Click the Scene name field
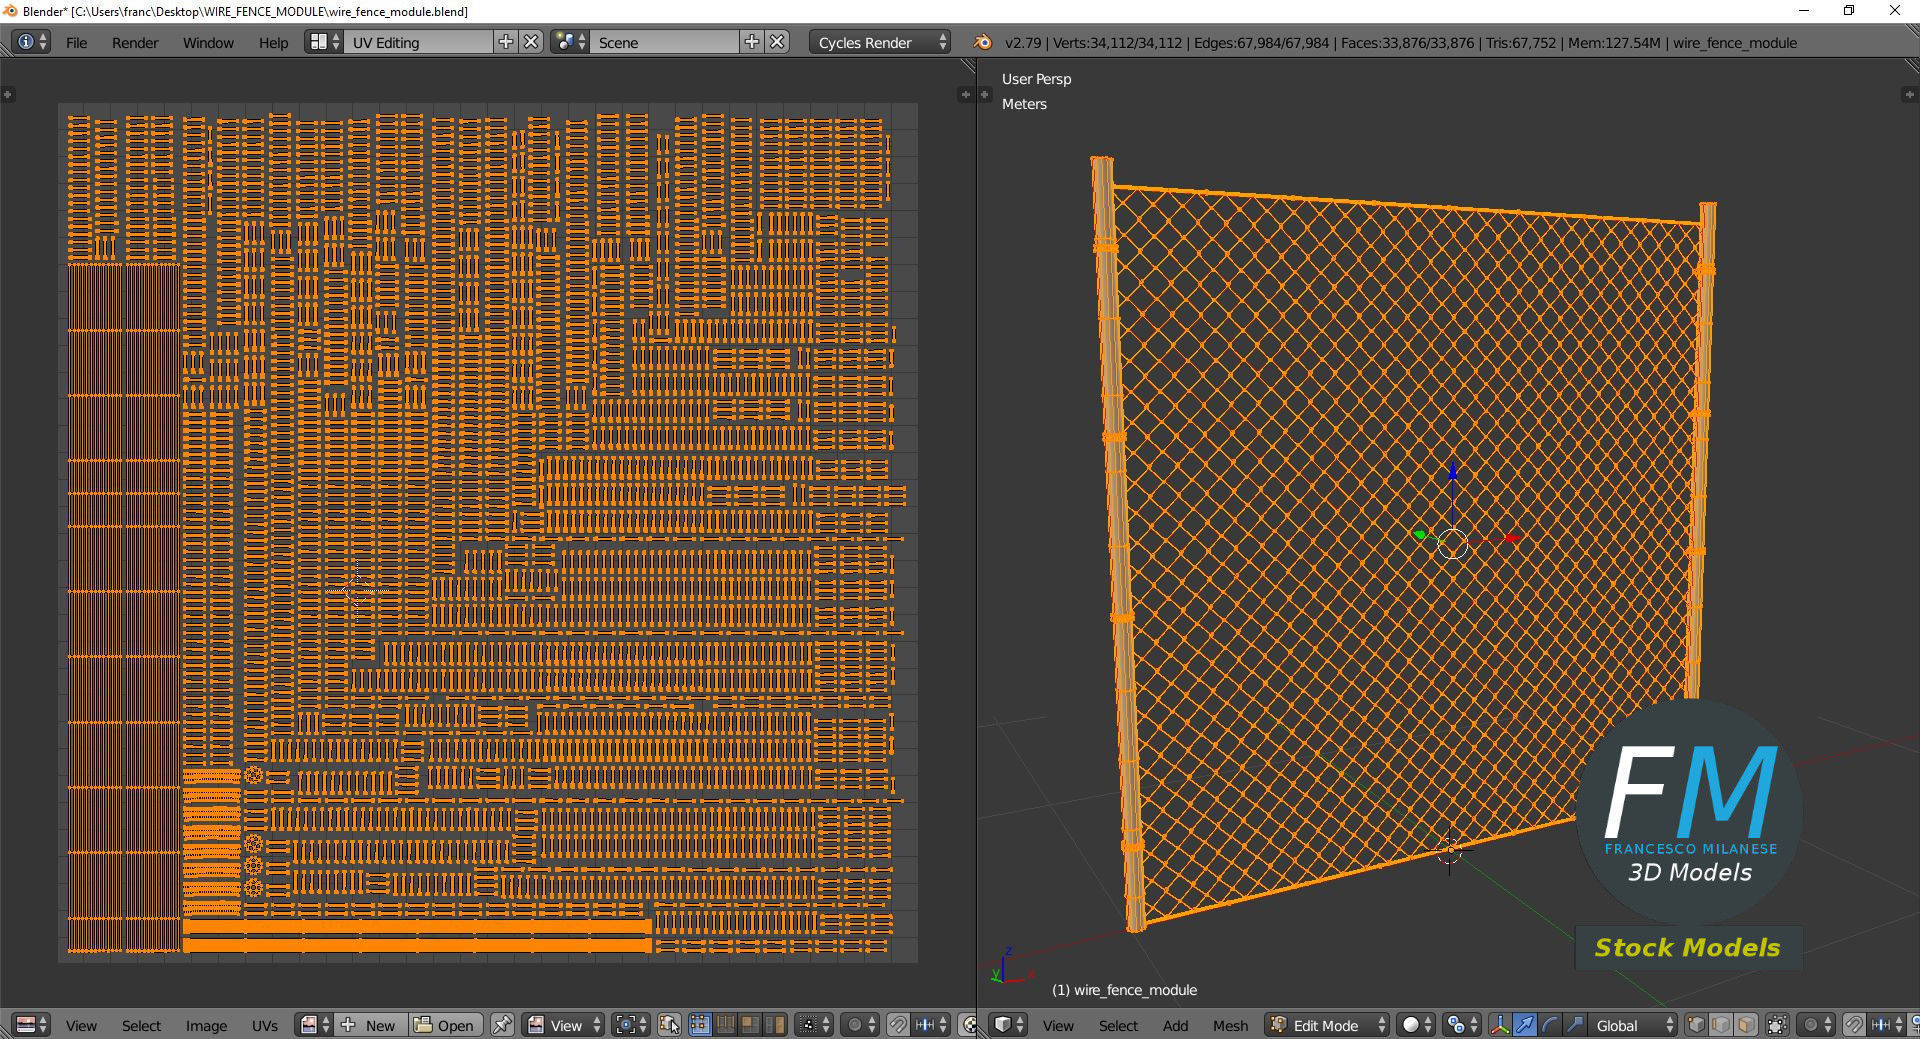1920x1039 pixels. point(665,42)
